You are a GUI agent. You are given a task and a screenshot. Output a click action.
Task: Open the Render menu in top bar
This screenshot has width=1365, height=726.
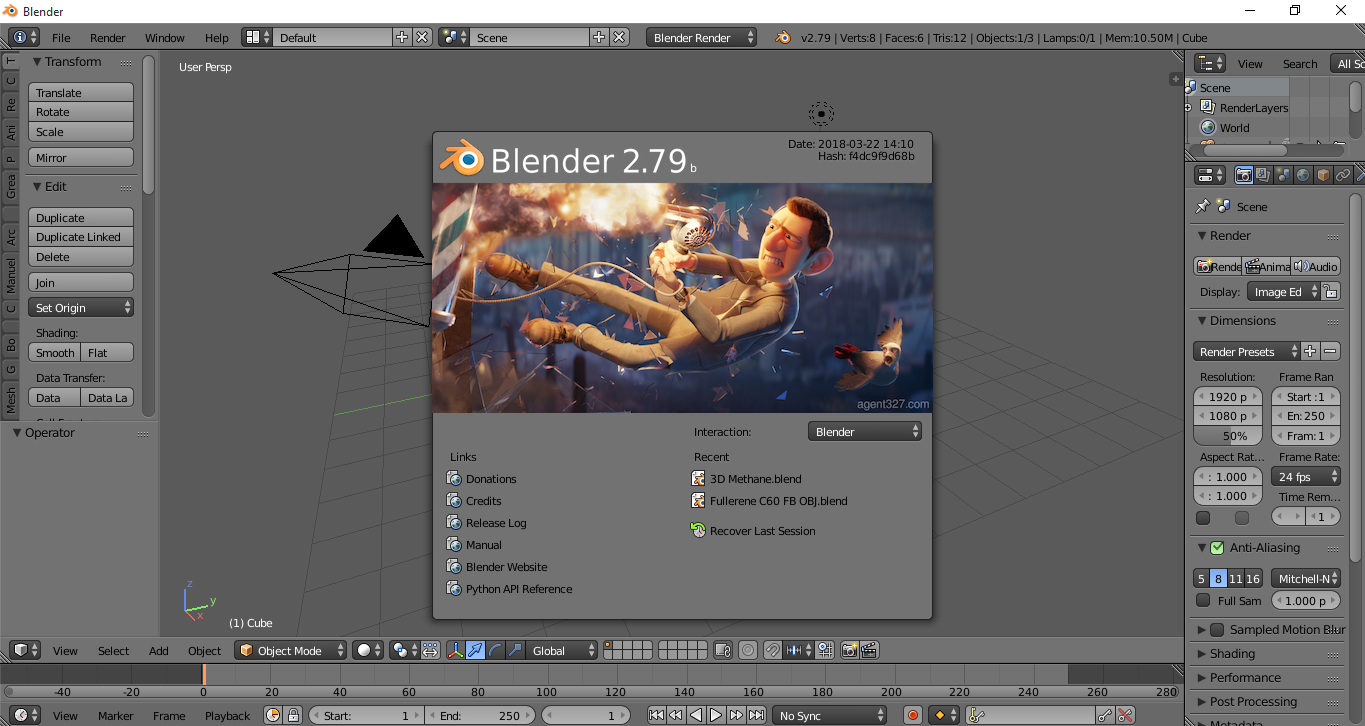point(108,38)
